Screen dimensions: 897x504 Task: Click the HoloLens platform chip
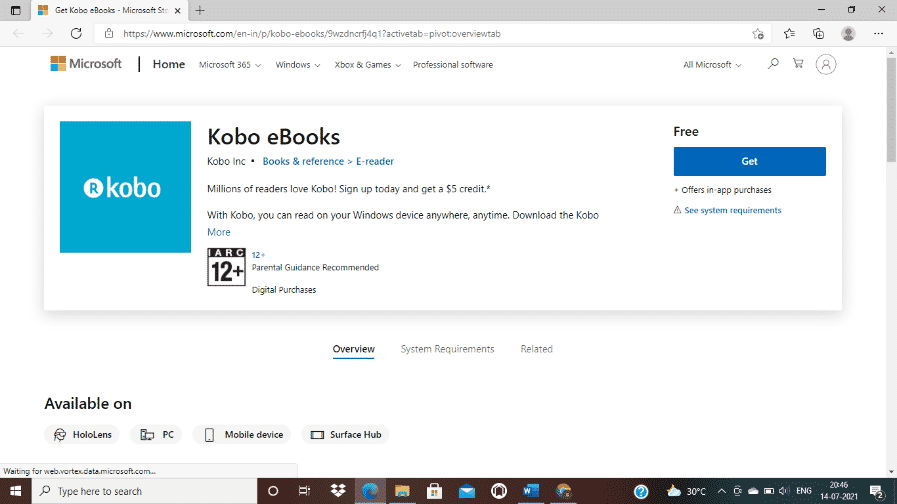coord(82,435)
